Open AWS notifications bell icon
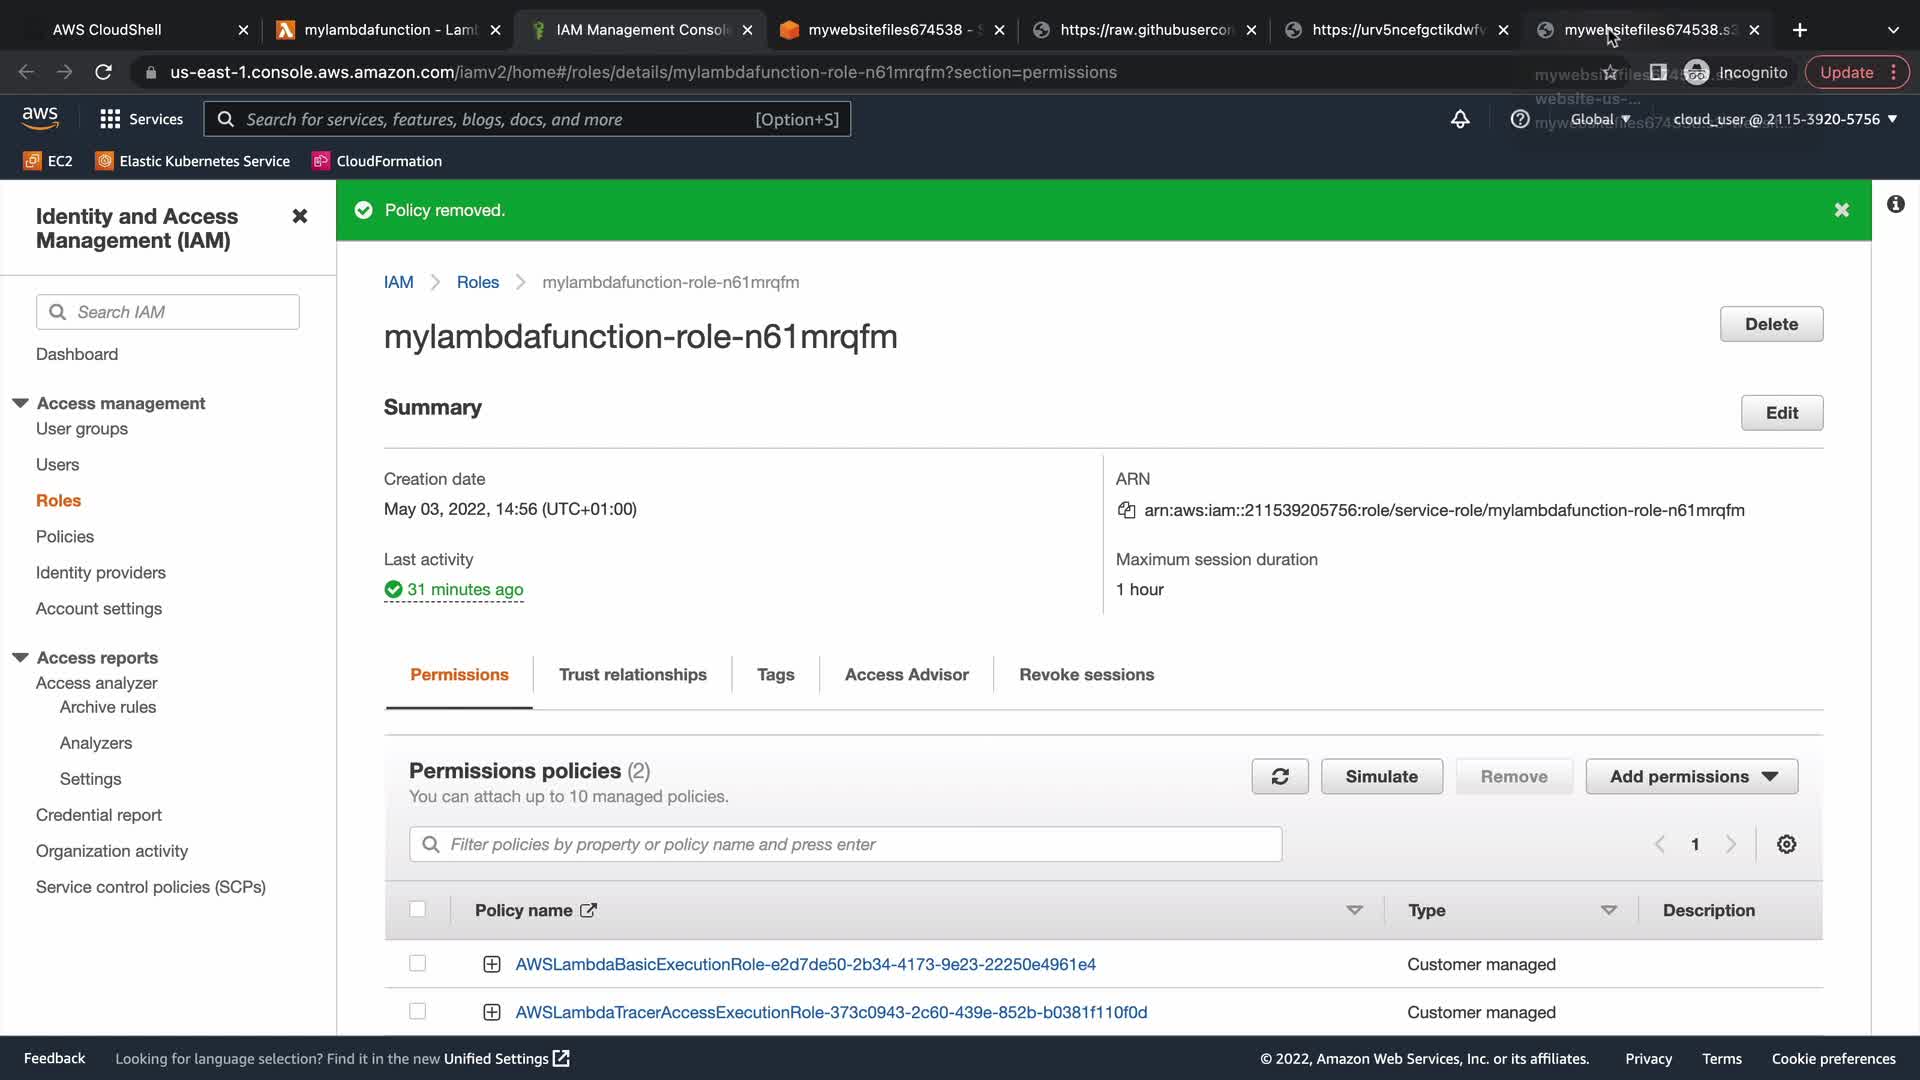This screenshot has height=1080, width=1920. tap(1460, 119)
